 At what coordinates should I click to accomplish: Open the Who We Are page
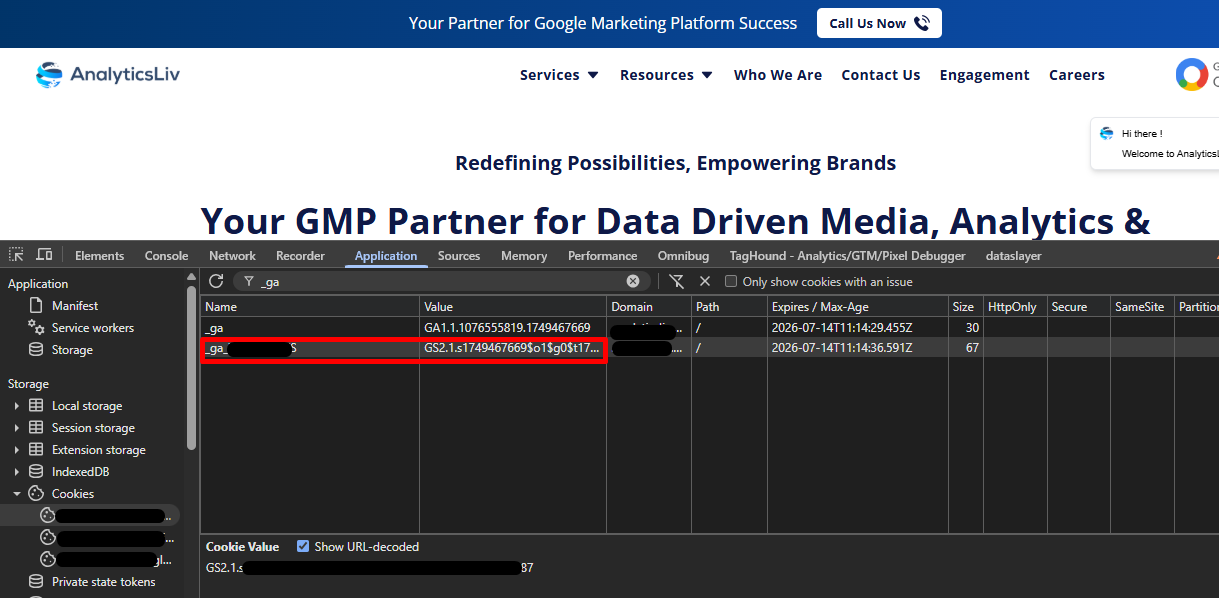pos(778,75)
